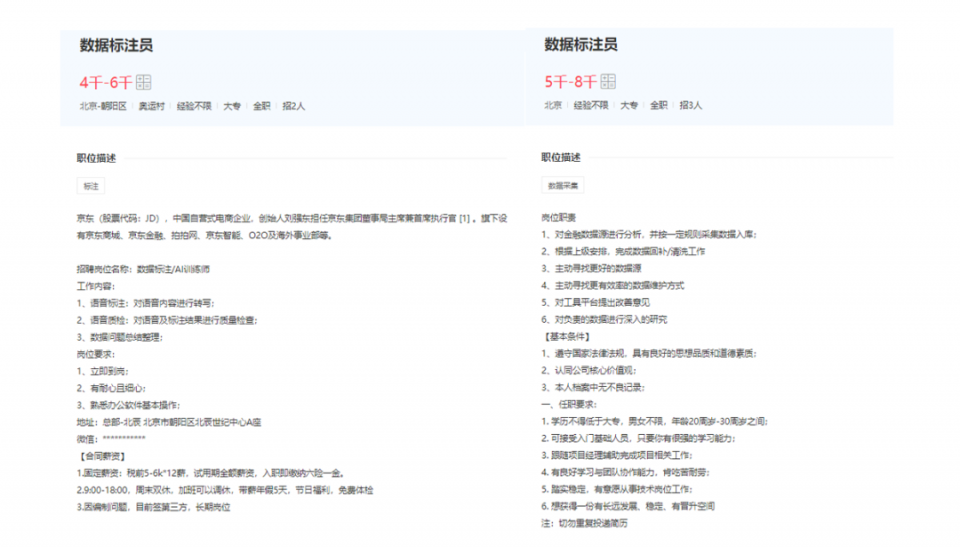The width and height of the screenshot is (960, 547).
Task: Open the left 数据标注员 job title
Action: click(116, 45)
